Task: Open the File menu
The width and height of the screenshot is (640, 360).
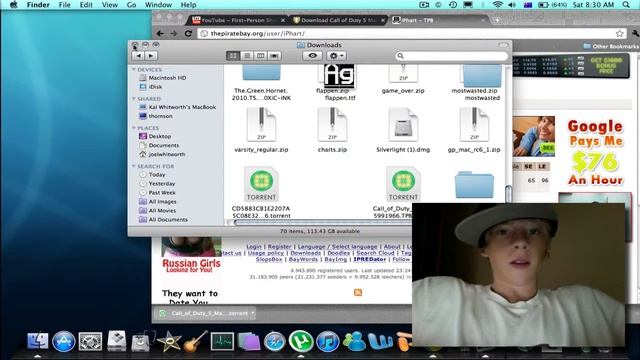Action: coord(64,5)
